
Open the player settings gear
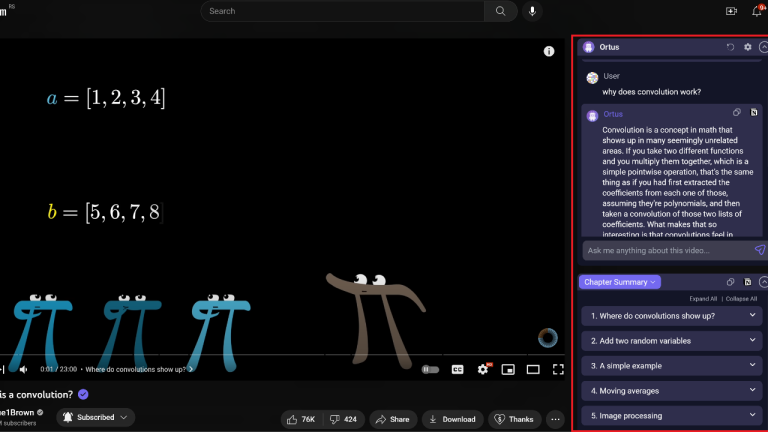pos(483,369)
